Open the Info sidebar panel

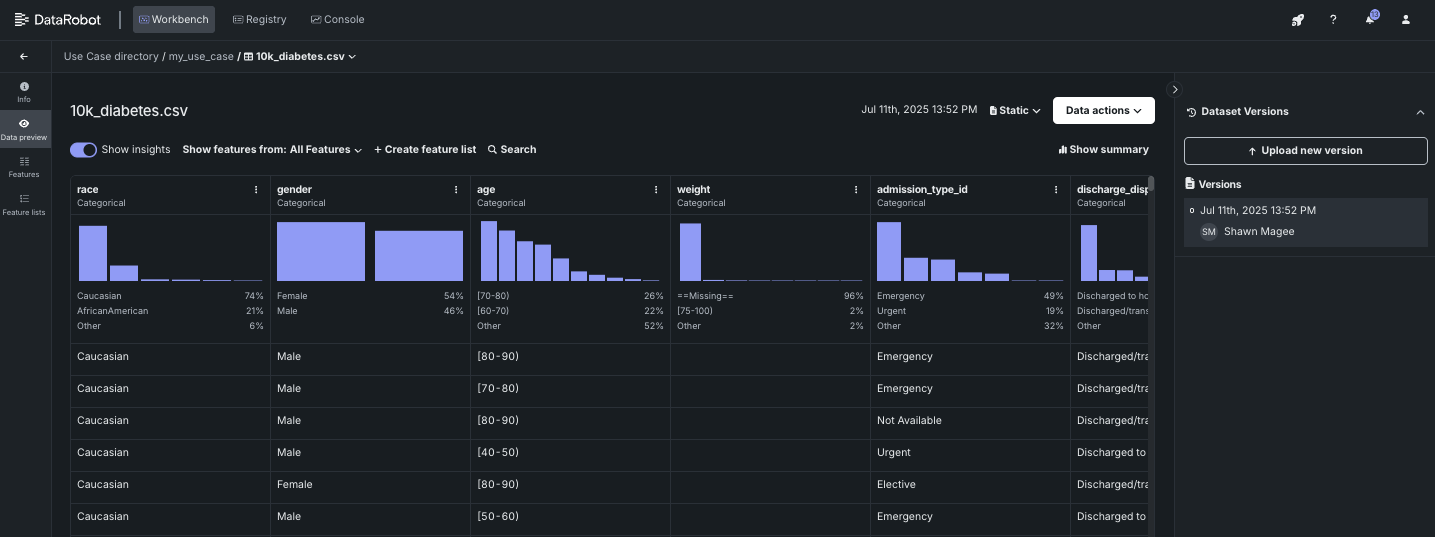tap(24, 92)
